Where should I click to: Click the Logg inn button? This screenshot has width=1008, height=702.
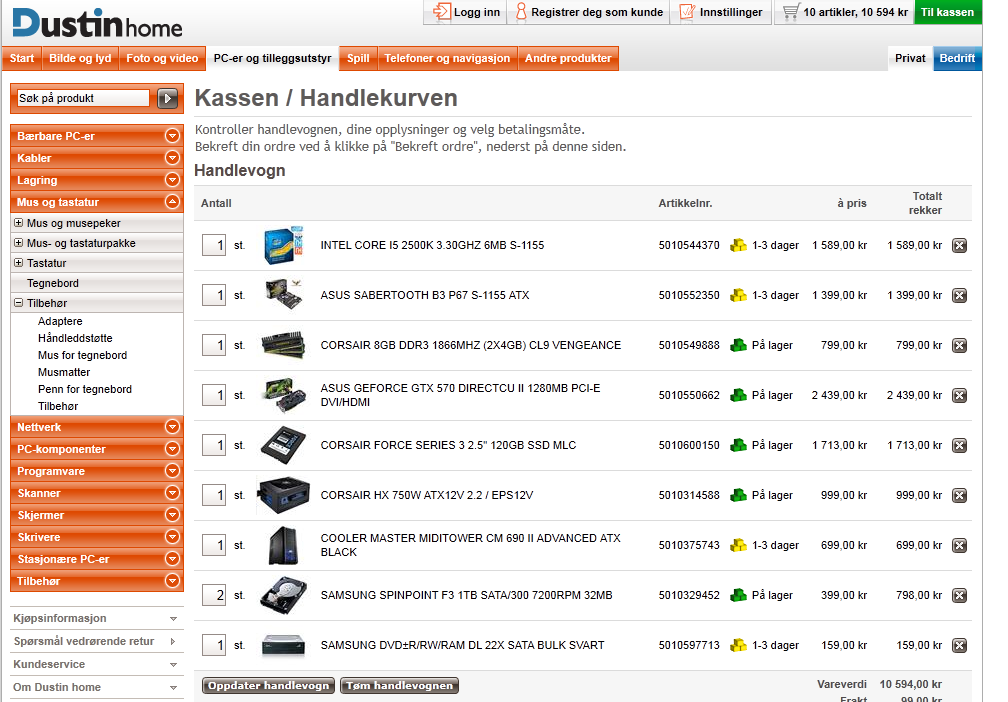tap(465, 12)
